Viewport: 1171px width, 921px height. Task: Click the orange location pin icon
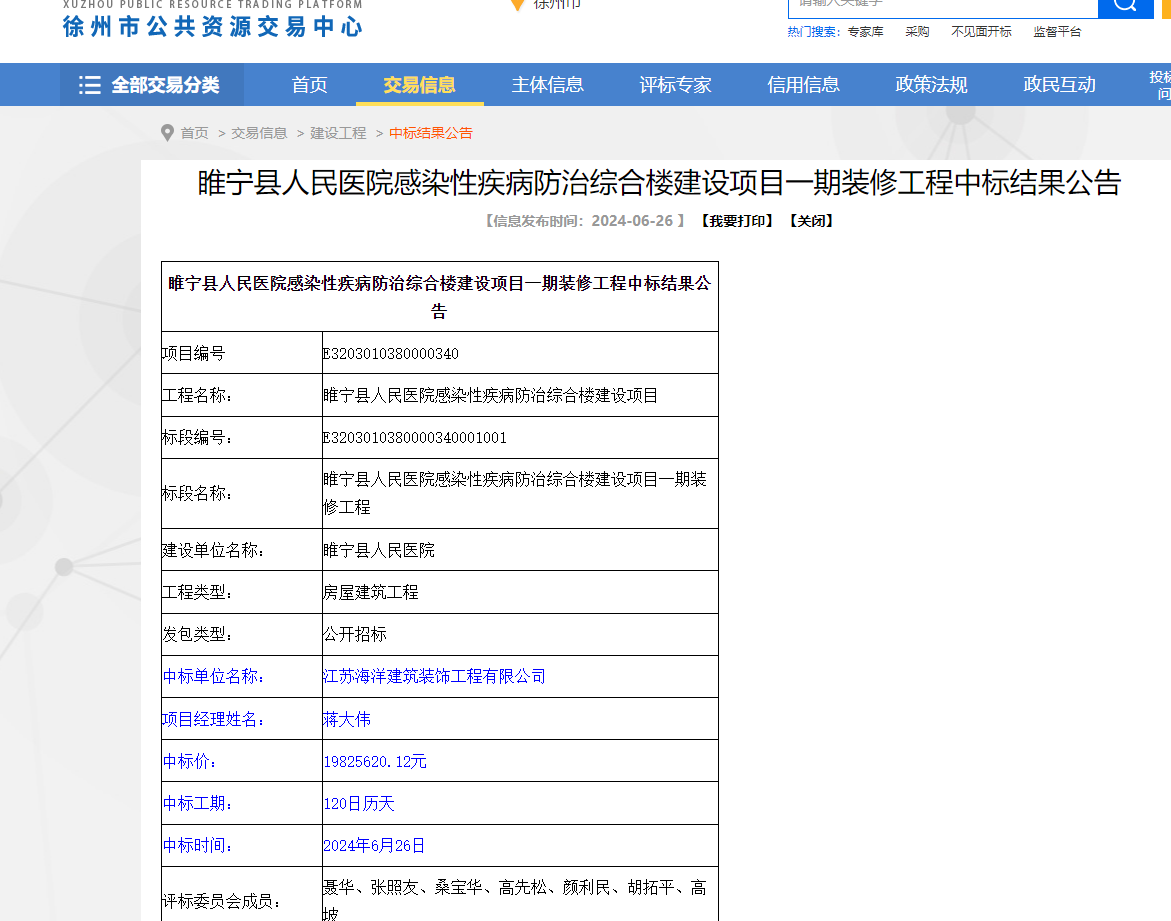click(517, 4)
